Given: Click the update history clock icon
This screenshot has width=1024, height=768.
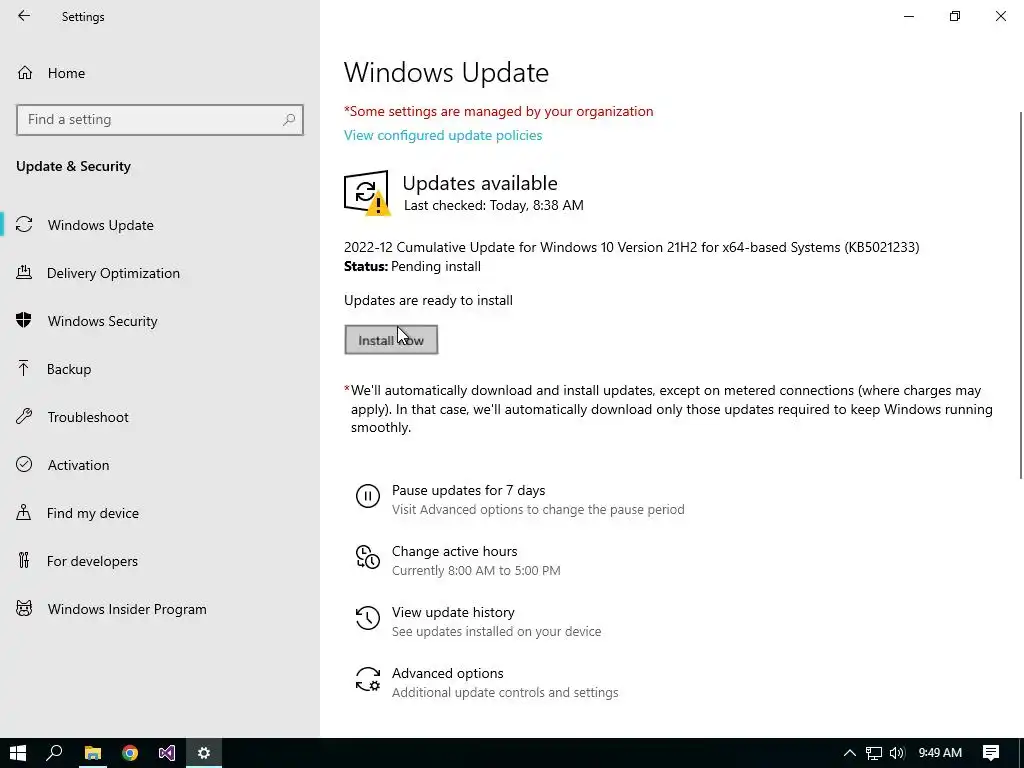Looking at the screenshot, I should tap(368, 618).
